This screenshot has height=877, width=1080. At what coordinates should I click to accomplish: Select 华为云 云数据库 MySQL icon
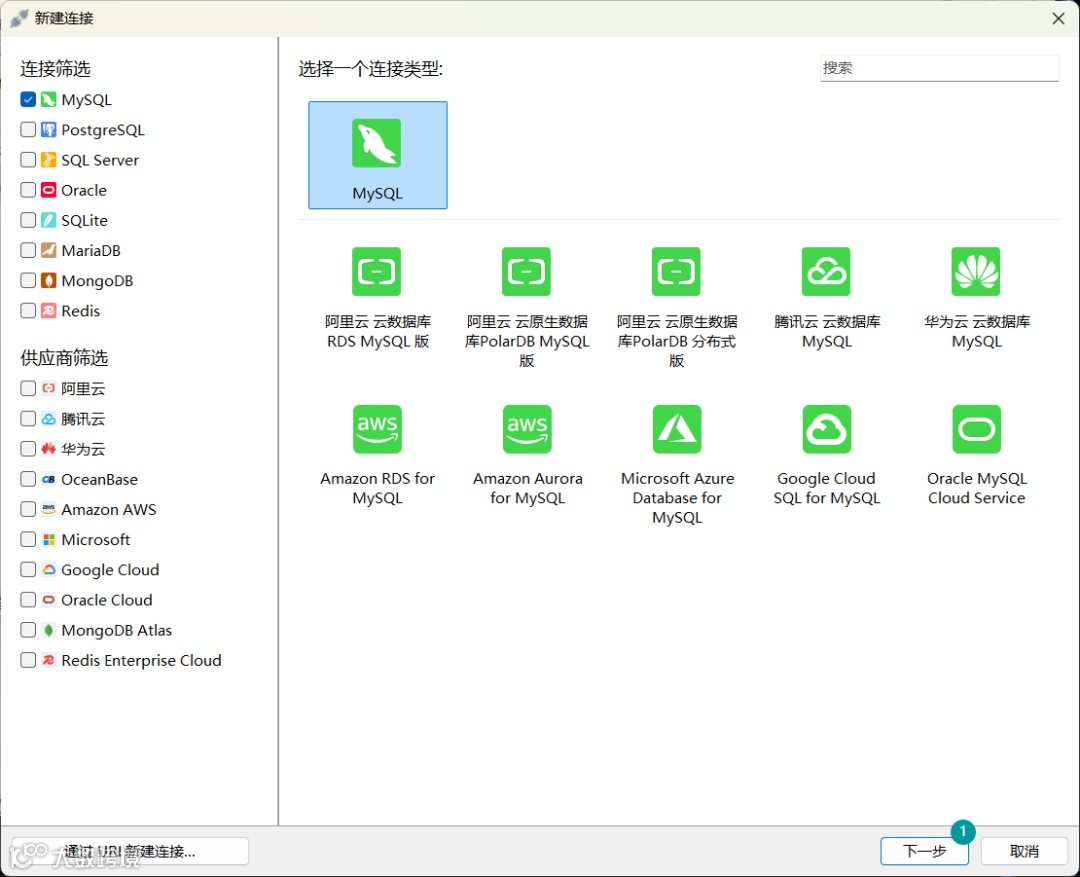click(x=976, y=271)
